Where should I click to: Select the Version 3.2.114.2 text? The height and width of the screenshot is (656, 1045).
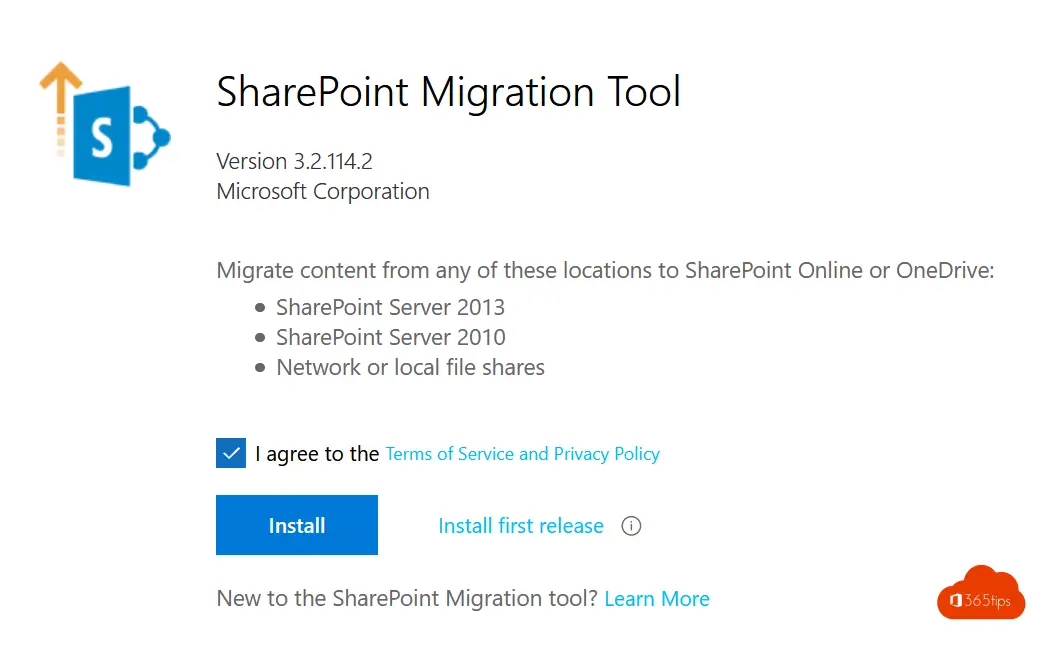click(295, 161)
